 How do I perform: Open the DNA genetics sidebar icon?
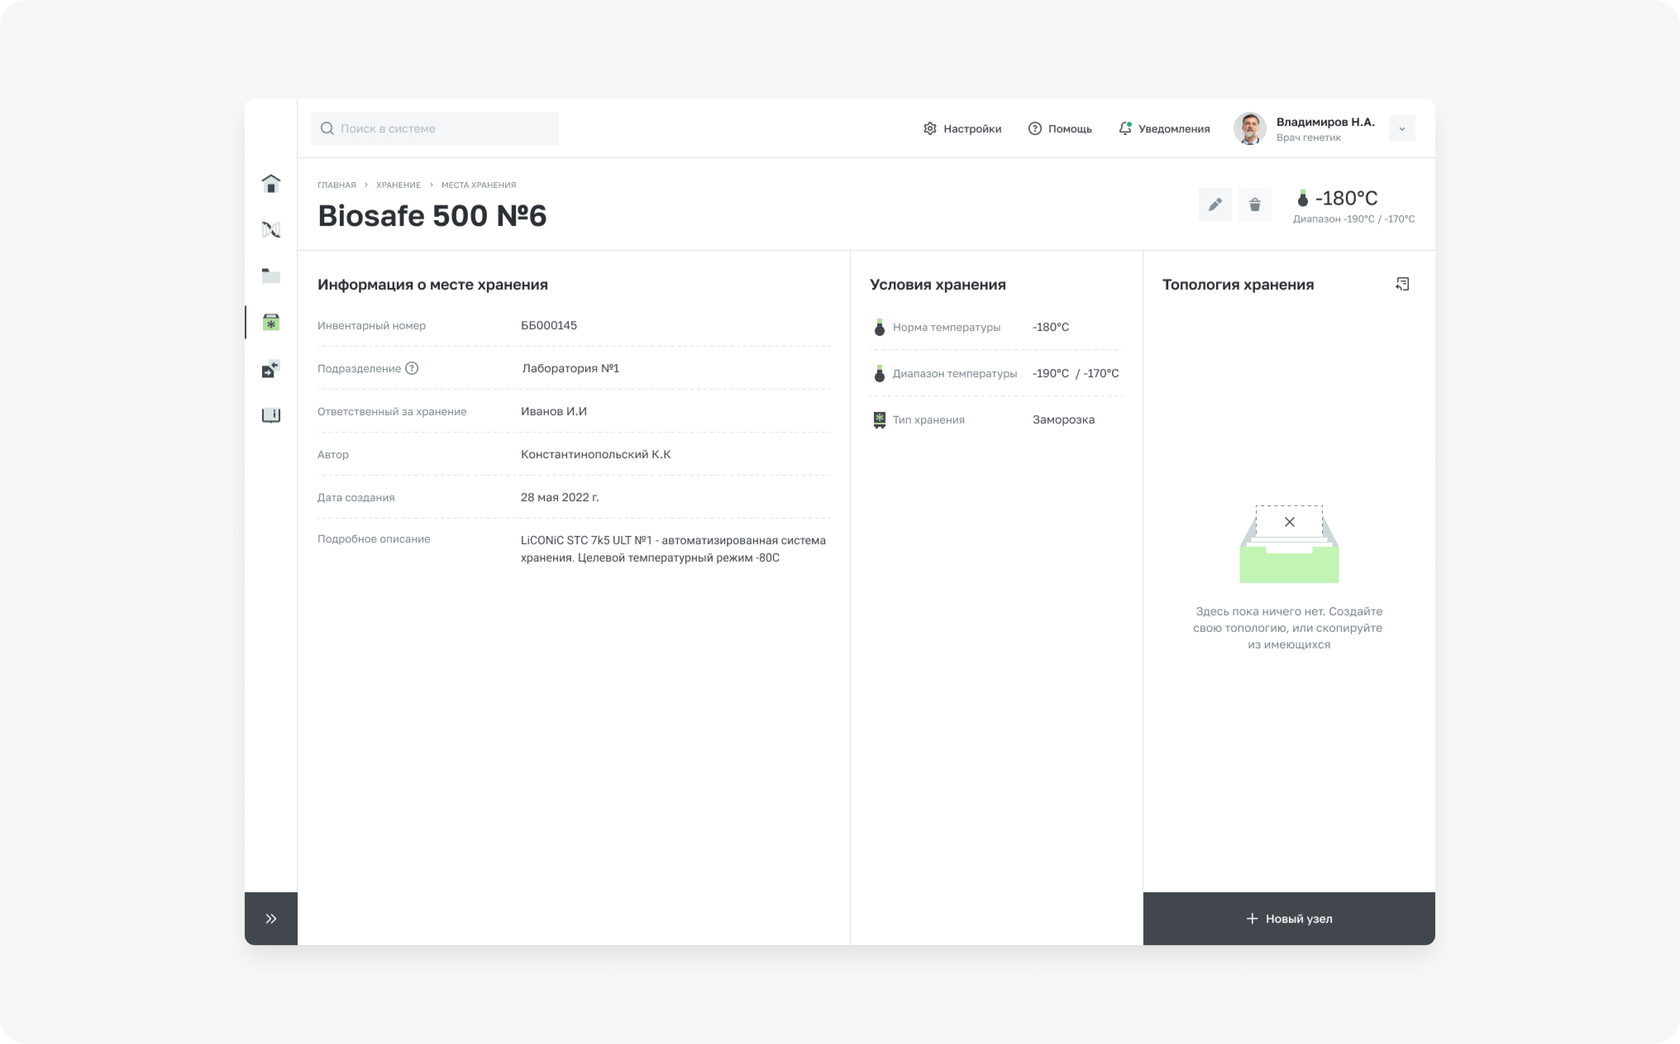(271, 230)
